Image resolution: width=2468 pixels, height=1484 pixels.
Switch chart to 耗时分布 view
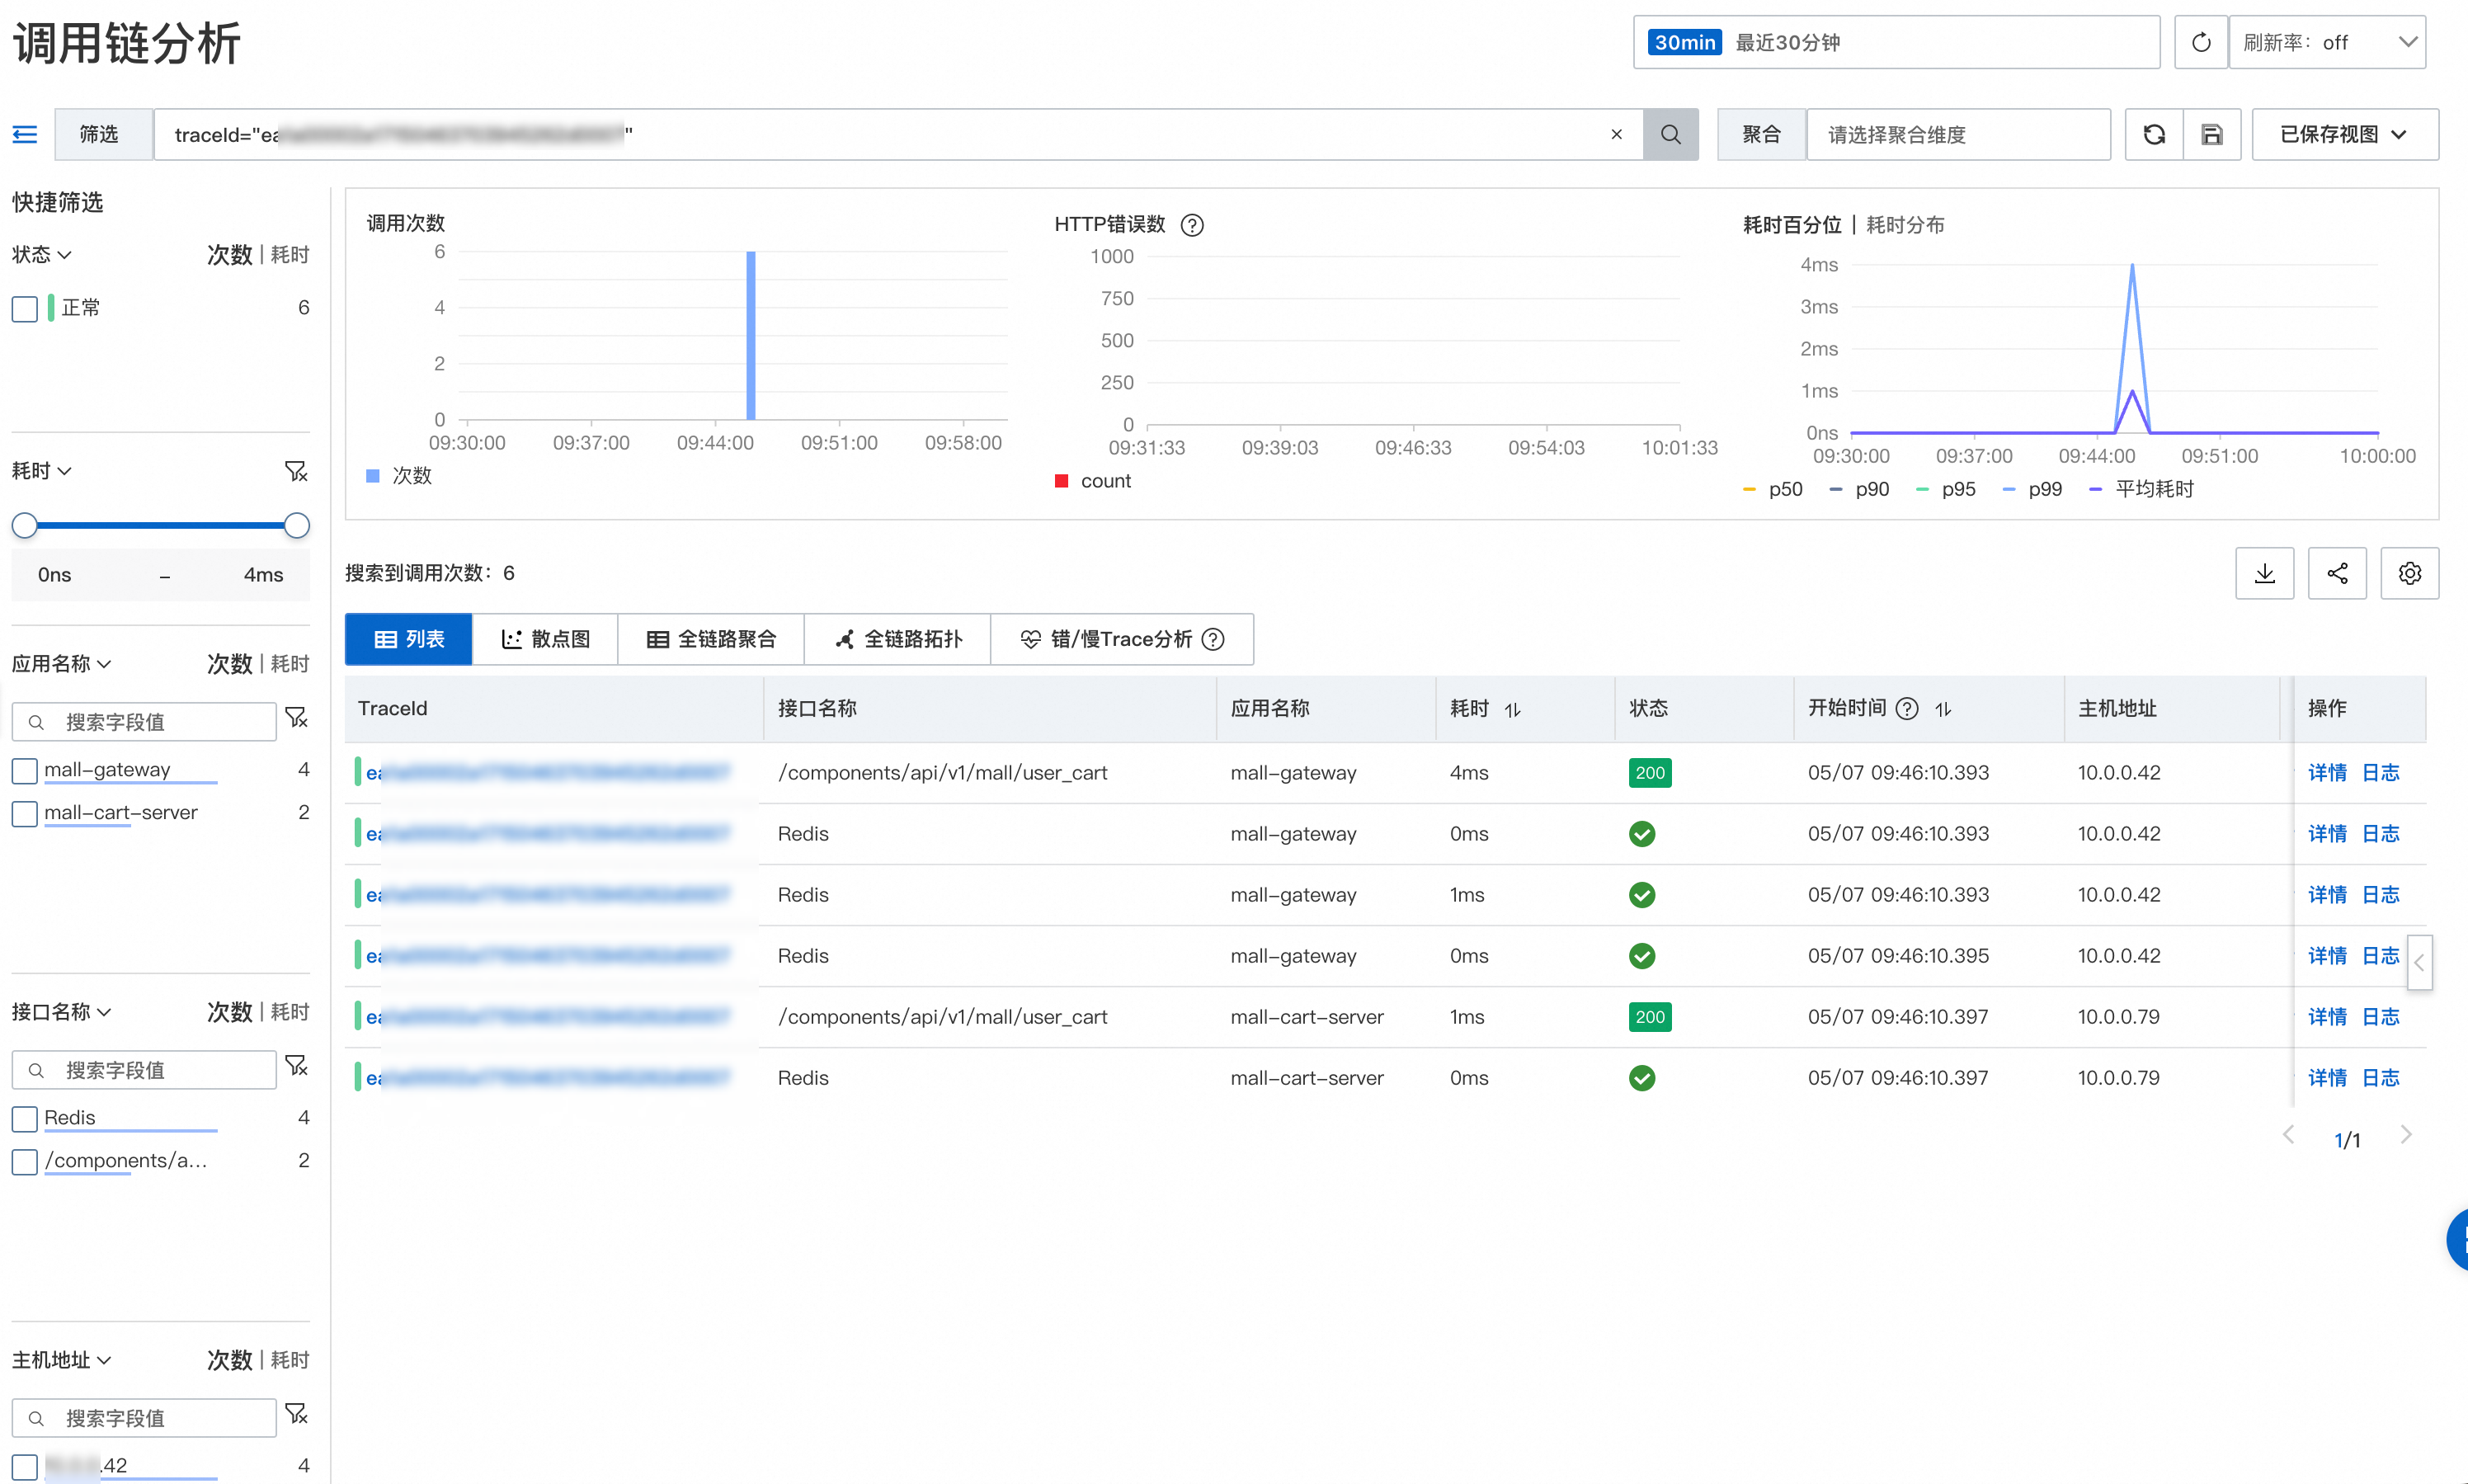[x=1905, y=225]
